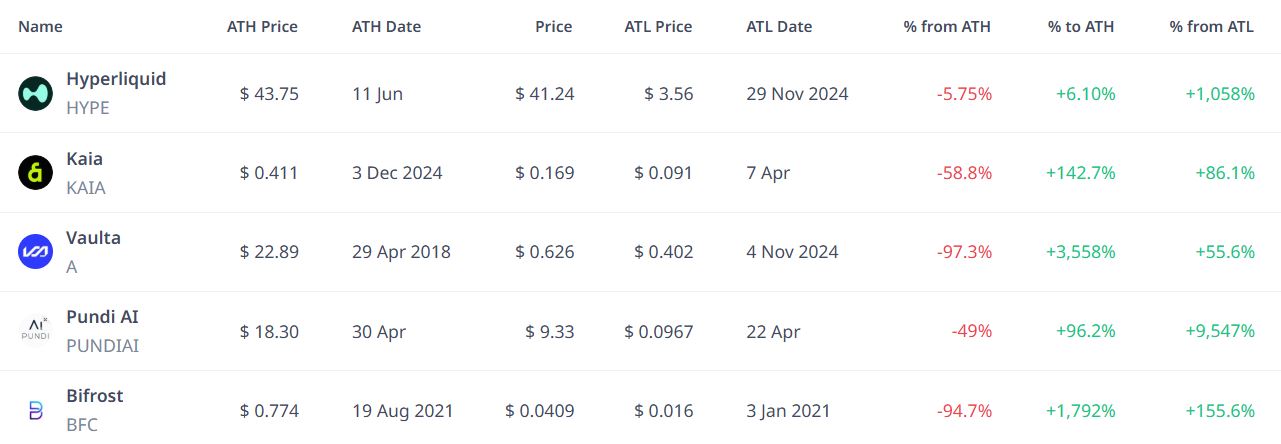Screen dimensions: 1281x444
Task: Select the HYPE ticker symbol text
Action: point(88,108)
